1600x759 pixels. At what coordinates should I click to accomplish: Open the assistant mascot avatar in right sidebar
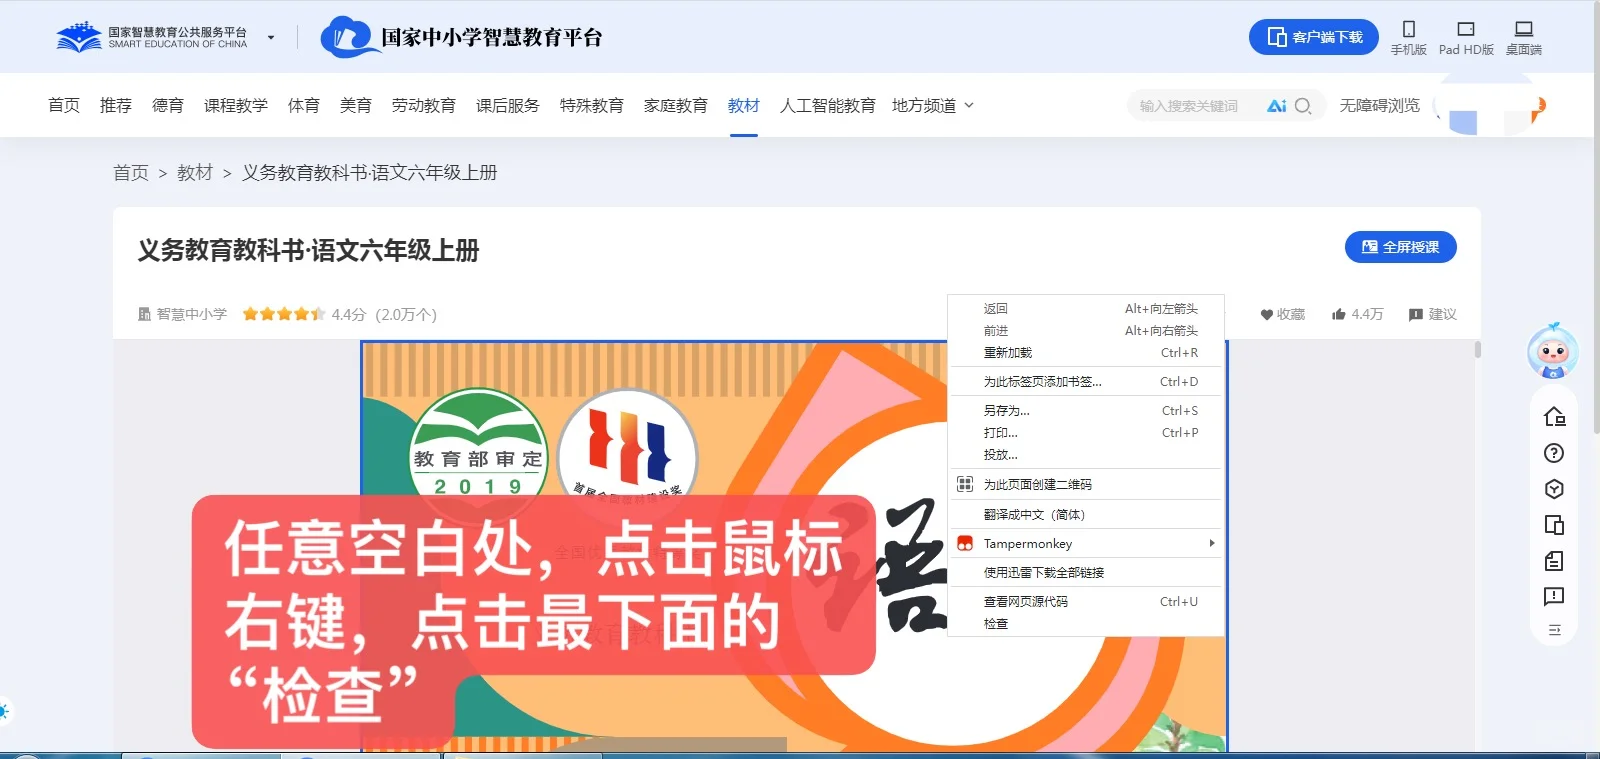pos(1553,351)
